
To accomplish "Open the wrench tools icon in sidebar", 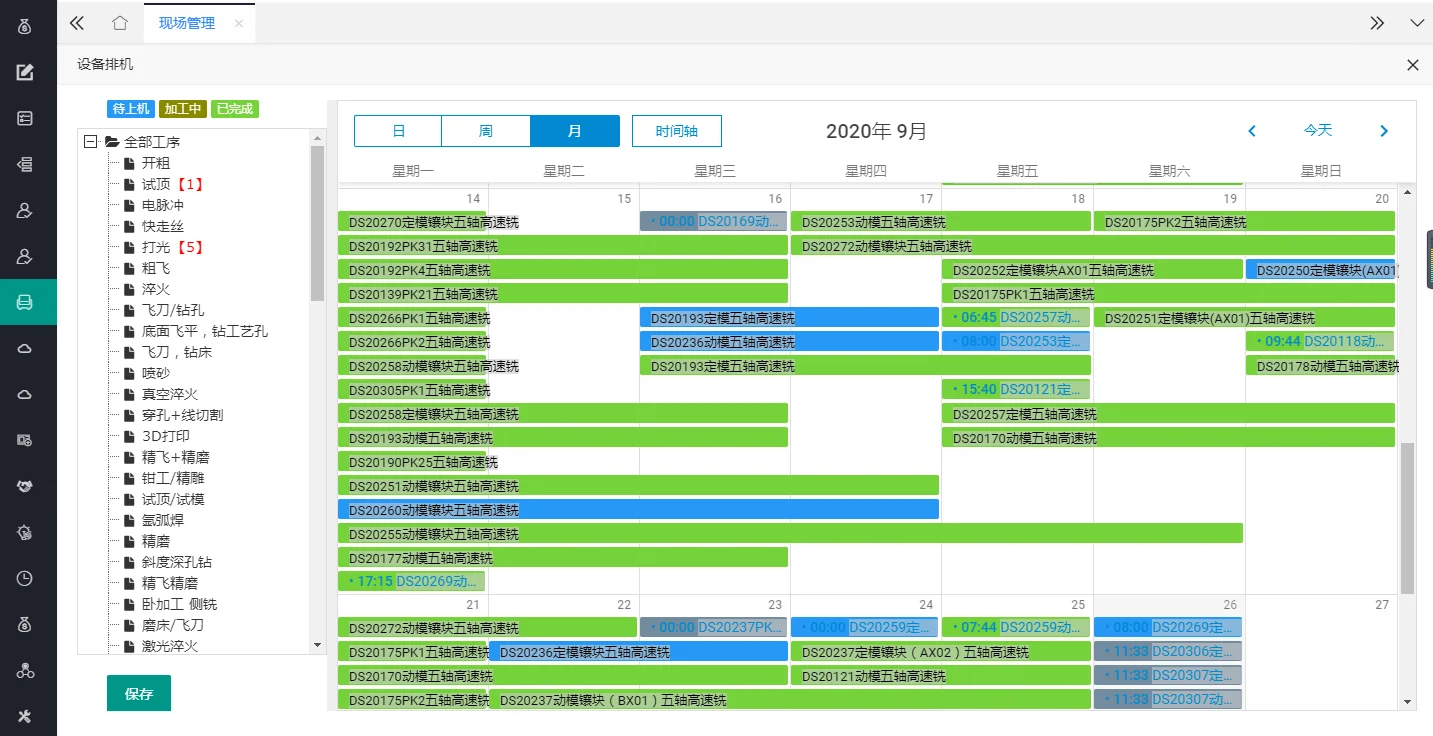I will click(25, 716).
